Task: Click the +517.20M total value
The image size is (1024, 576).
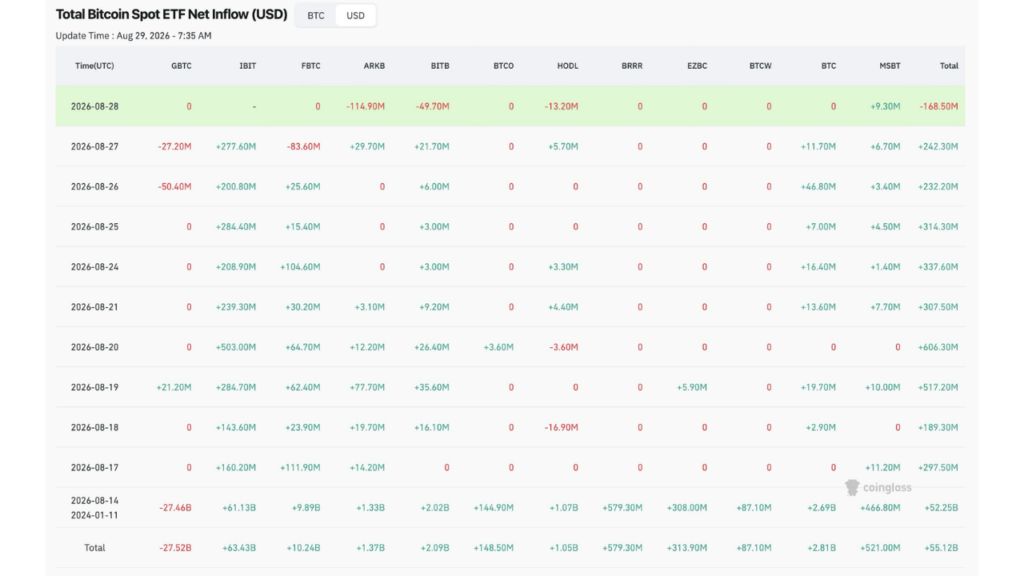Action: point(938,387)
